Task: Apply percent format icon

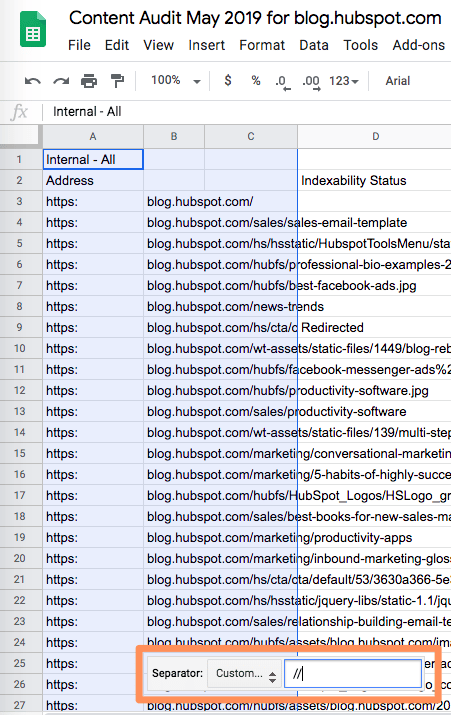Action: 256,81
